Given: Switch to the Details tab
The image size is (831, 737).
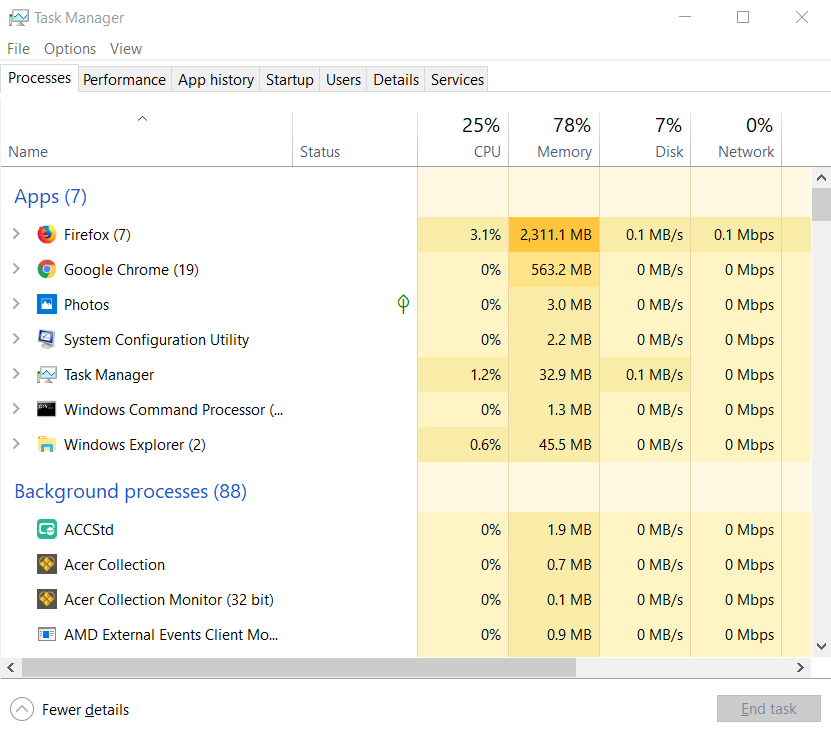Looking at the screenshot, I should [396, 79].
